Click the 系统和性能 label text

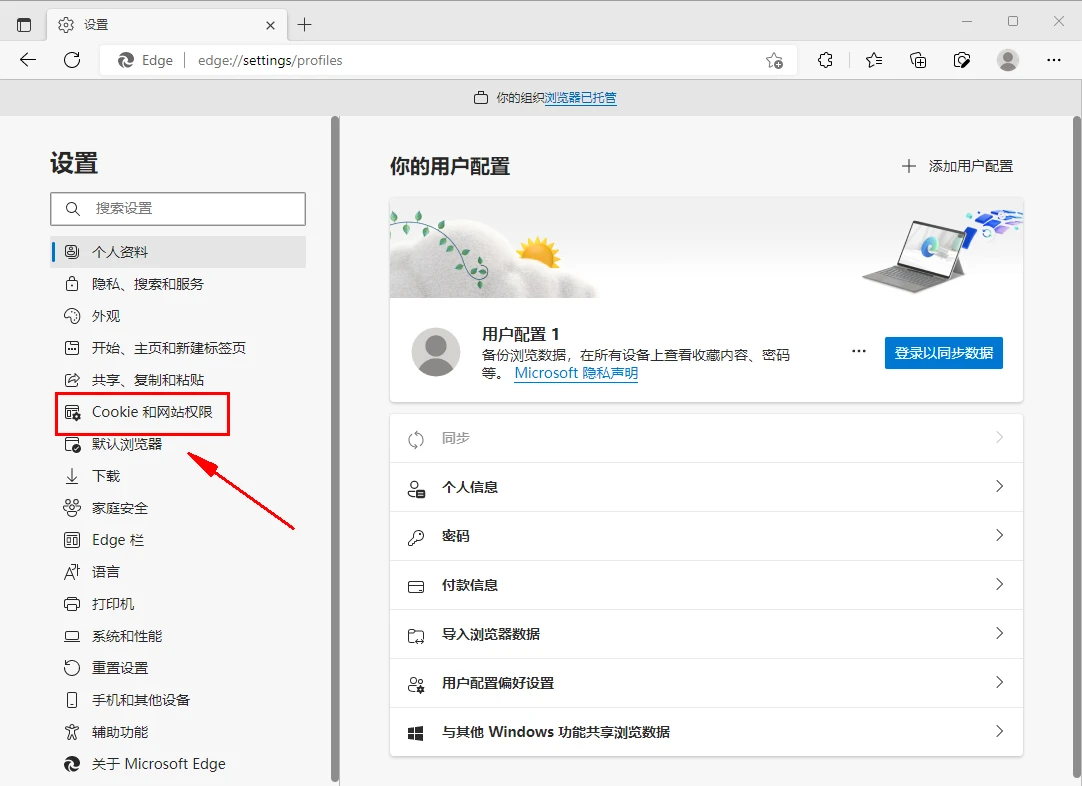(x=127, y=636)
